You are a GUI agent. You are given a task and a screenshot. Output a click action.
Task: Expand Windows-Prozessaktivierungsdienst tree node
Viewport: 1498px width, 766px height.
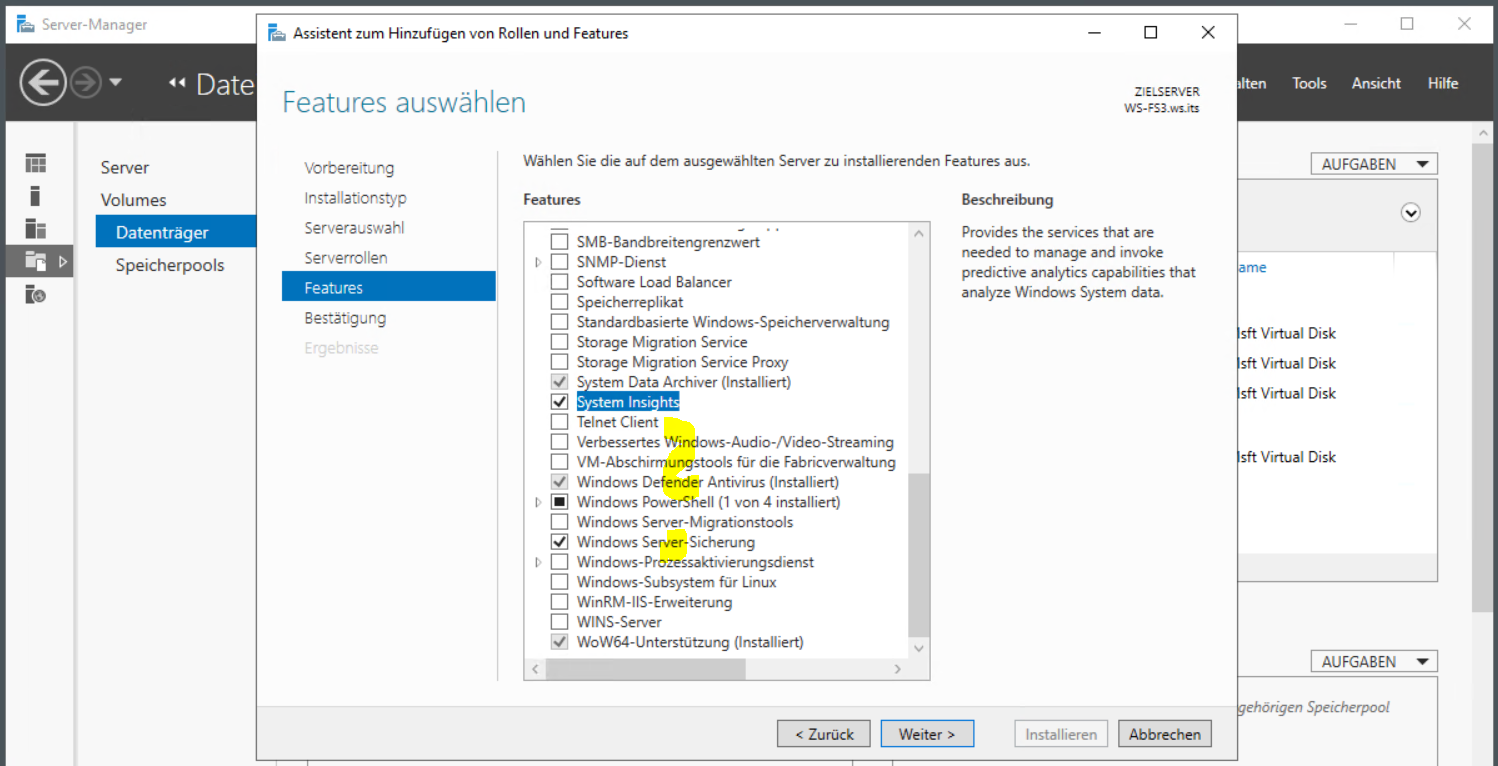pyautogui.click(x=538, y=562)
